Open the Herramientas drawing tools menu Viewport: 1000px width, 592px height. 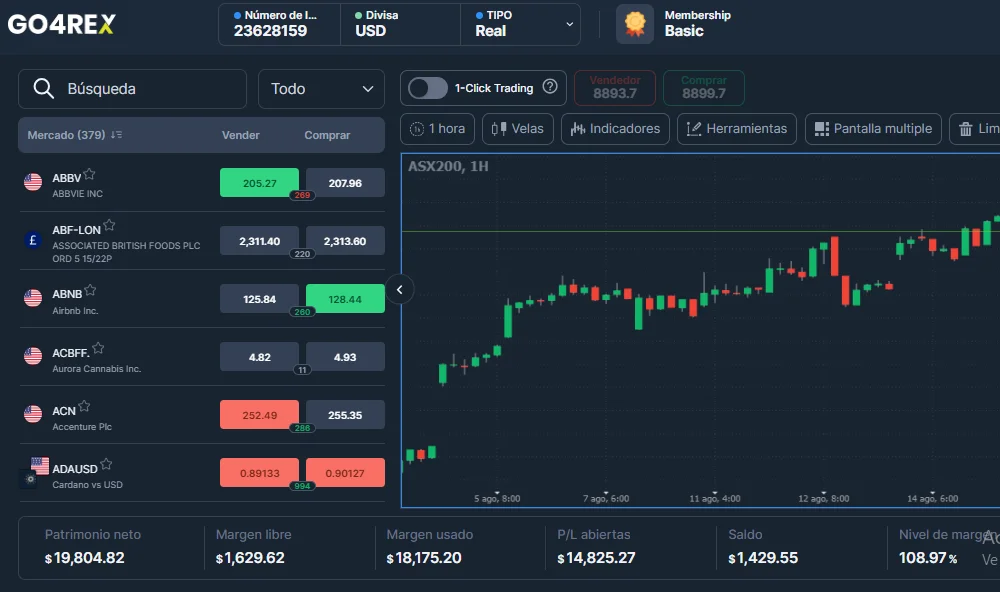click(x=737, y=129)
